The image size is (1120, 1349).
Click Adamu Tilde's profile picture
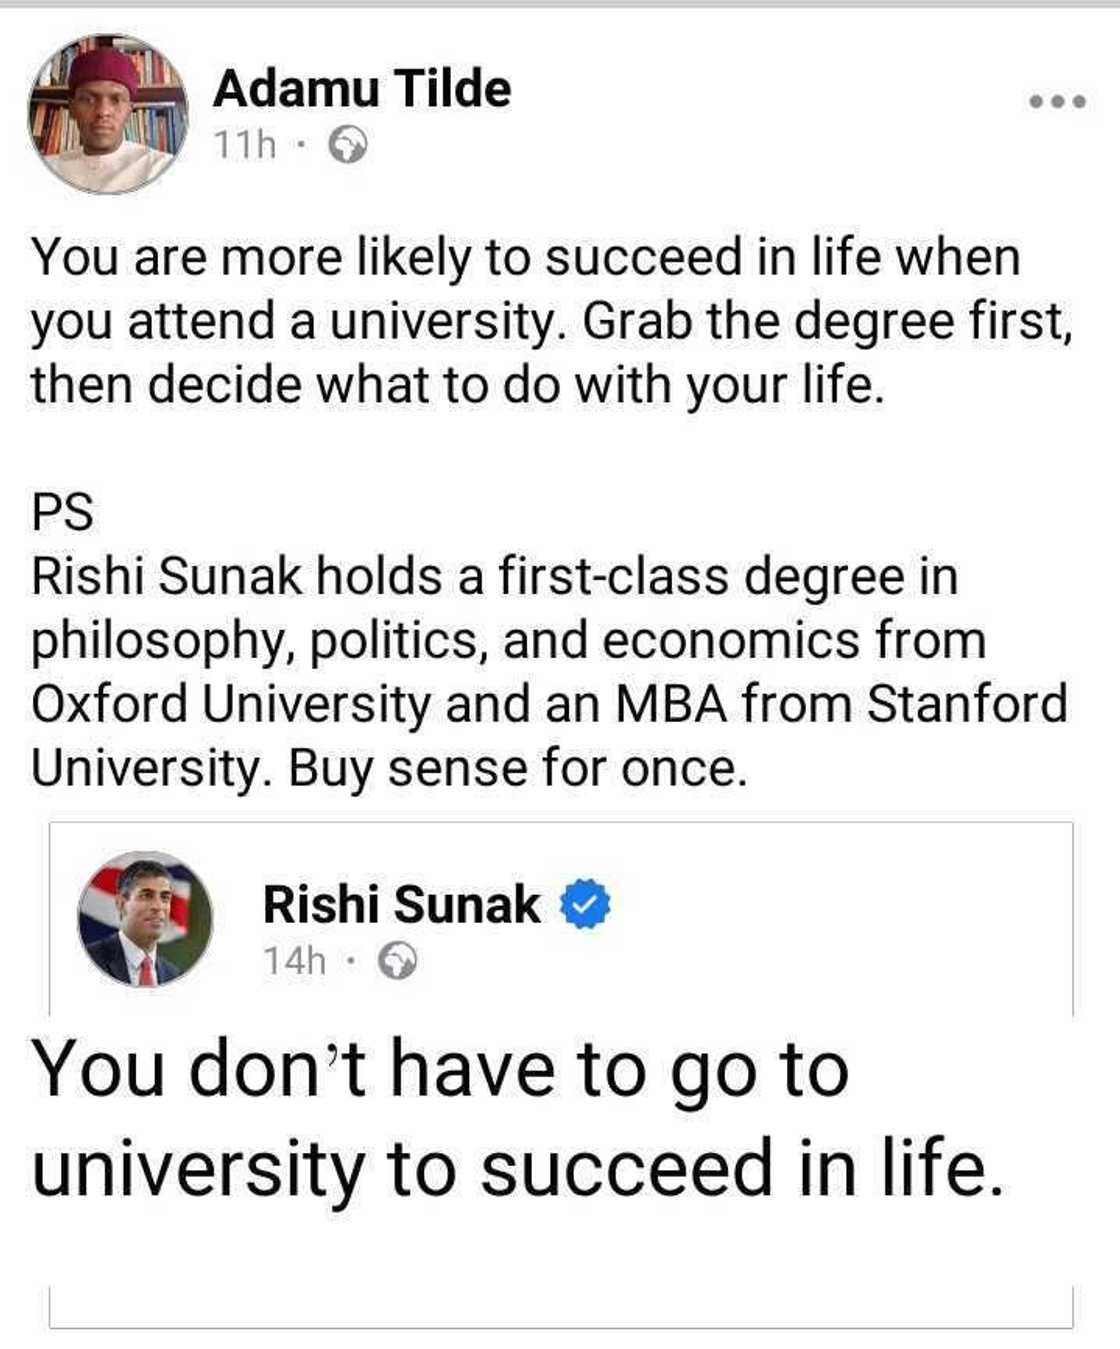tap(108, 113)
